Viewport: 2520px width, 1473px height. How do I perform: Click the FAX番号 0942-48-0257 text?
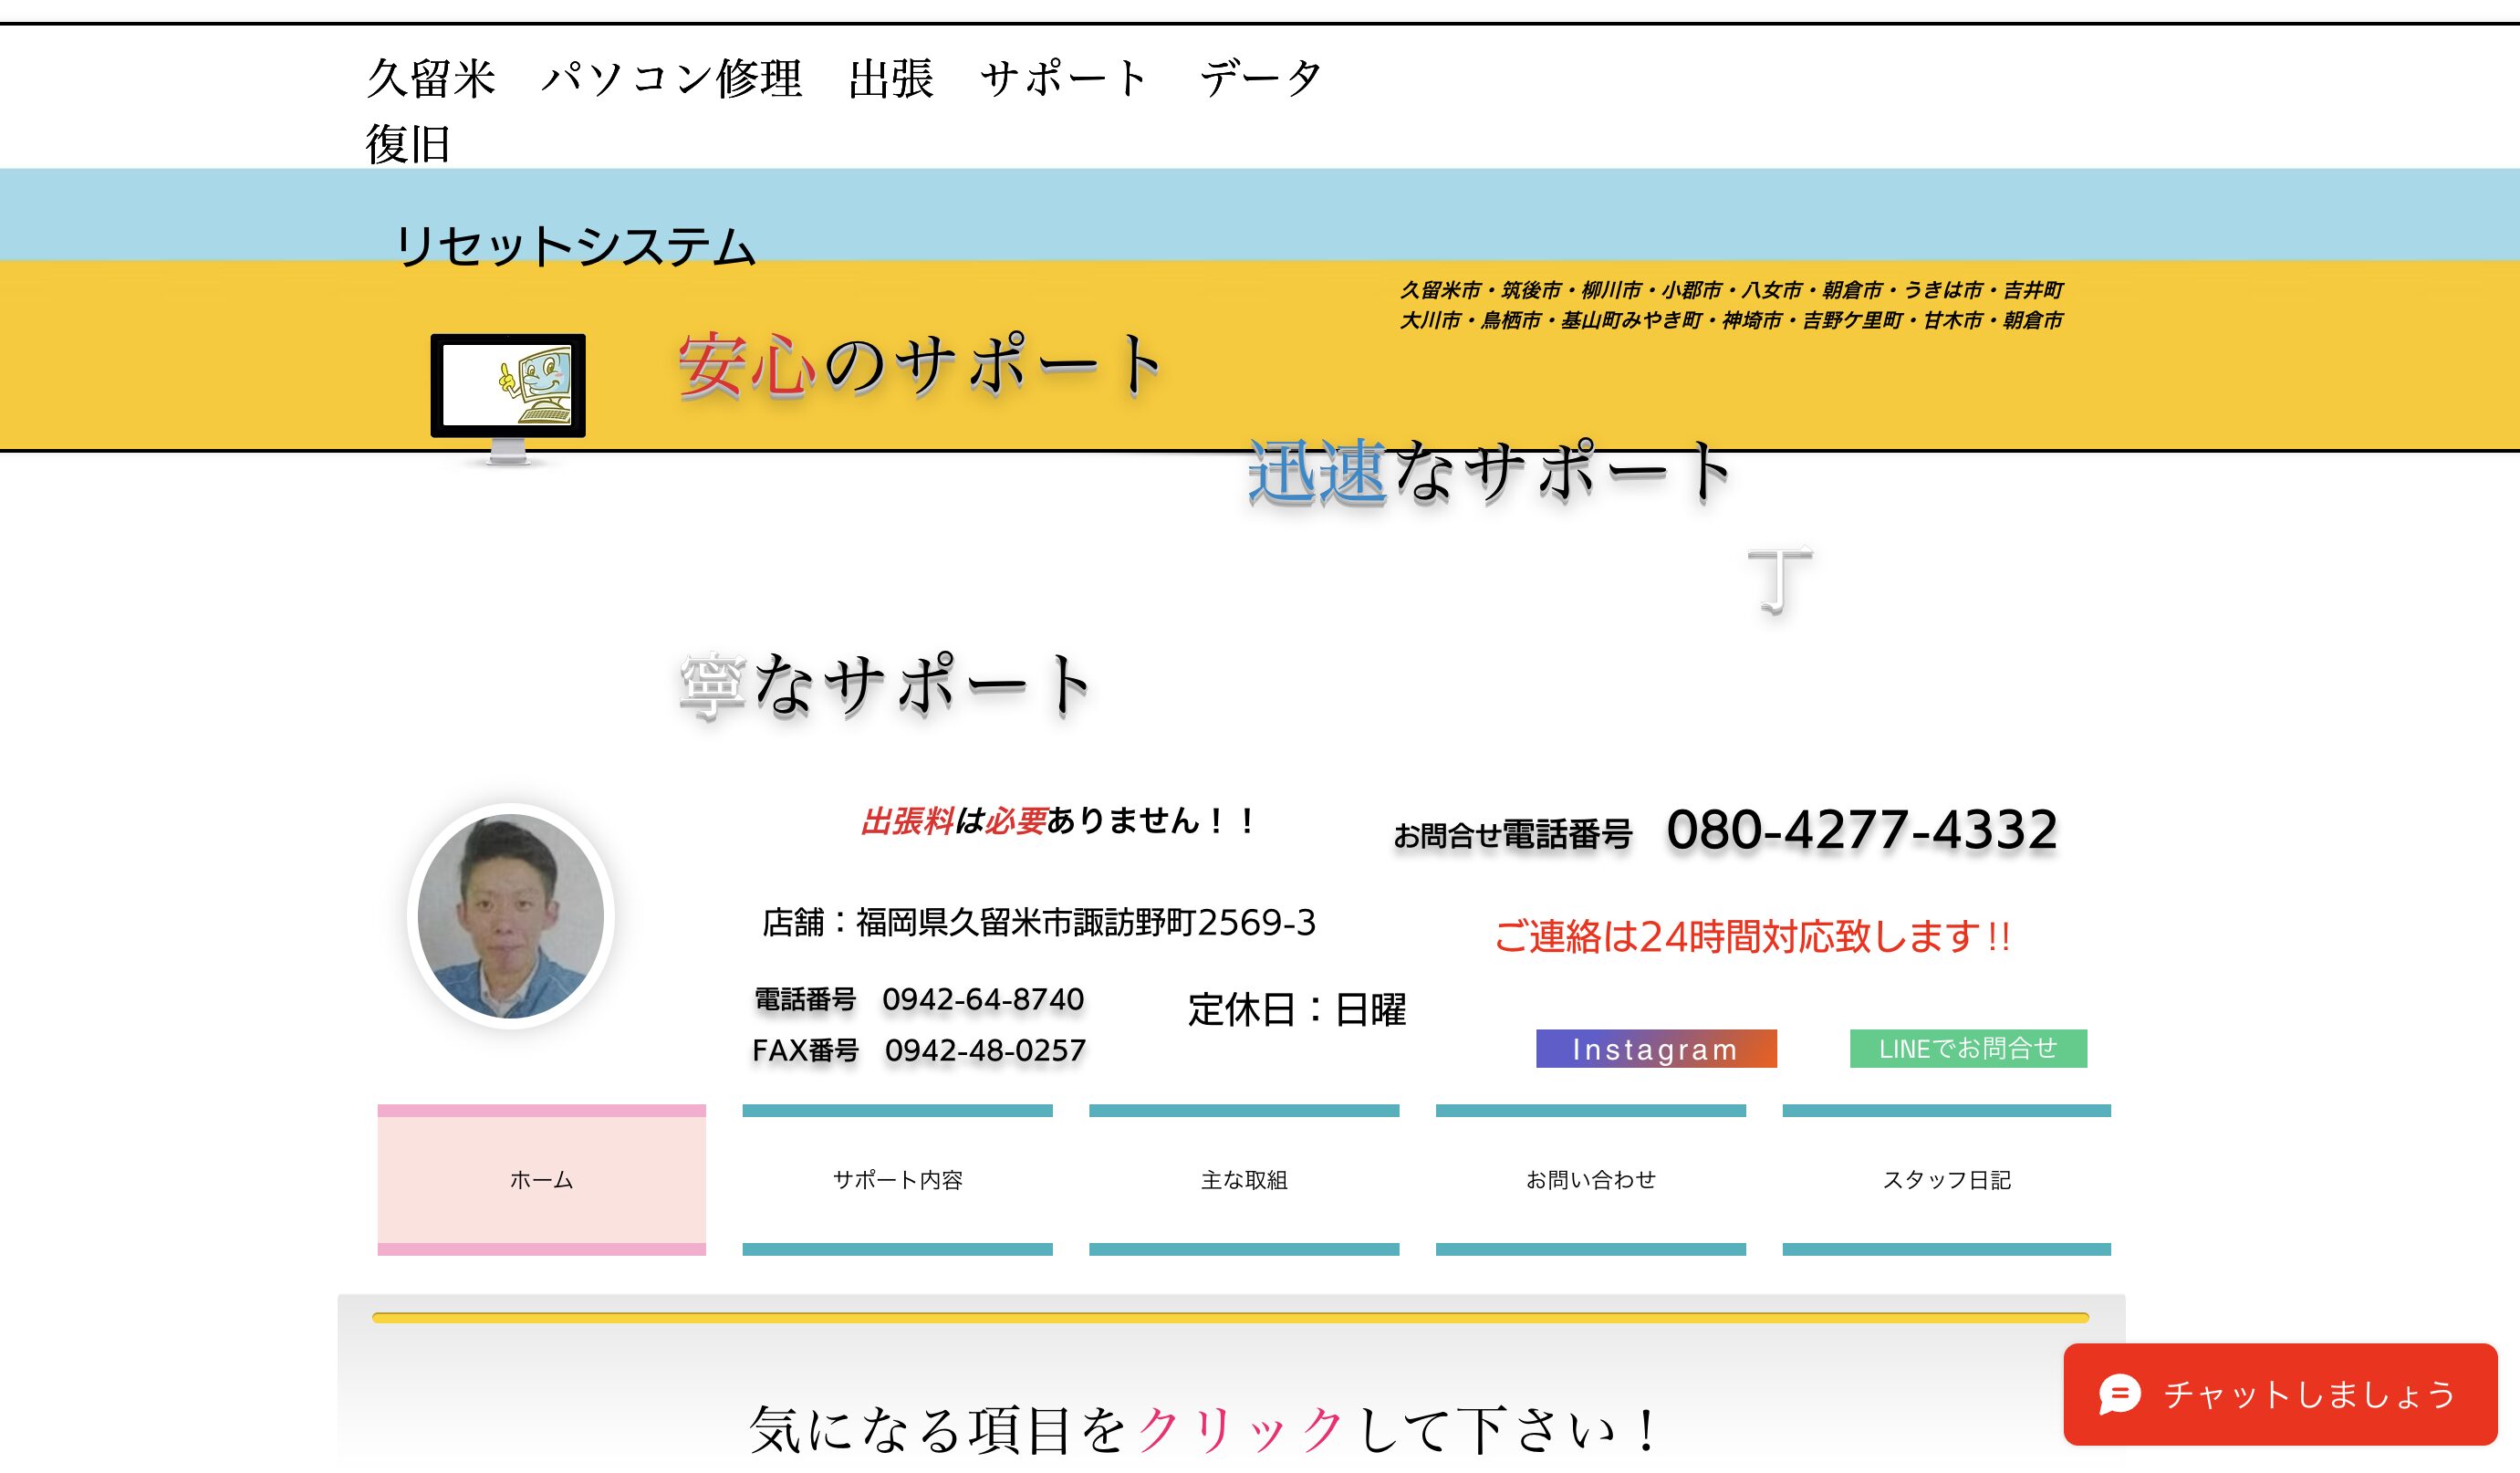click(x=919, y=1050)
